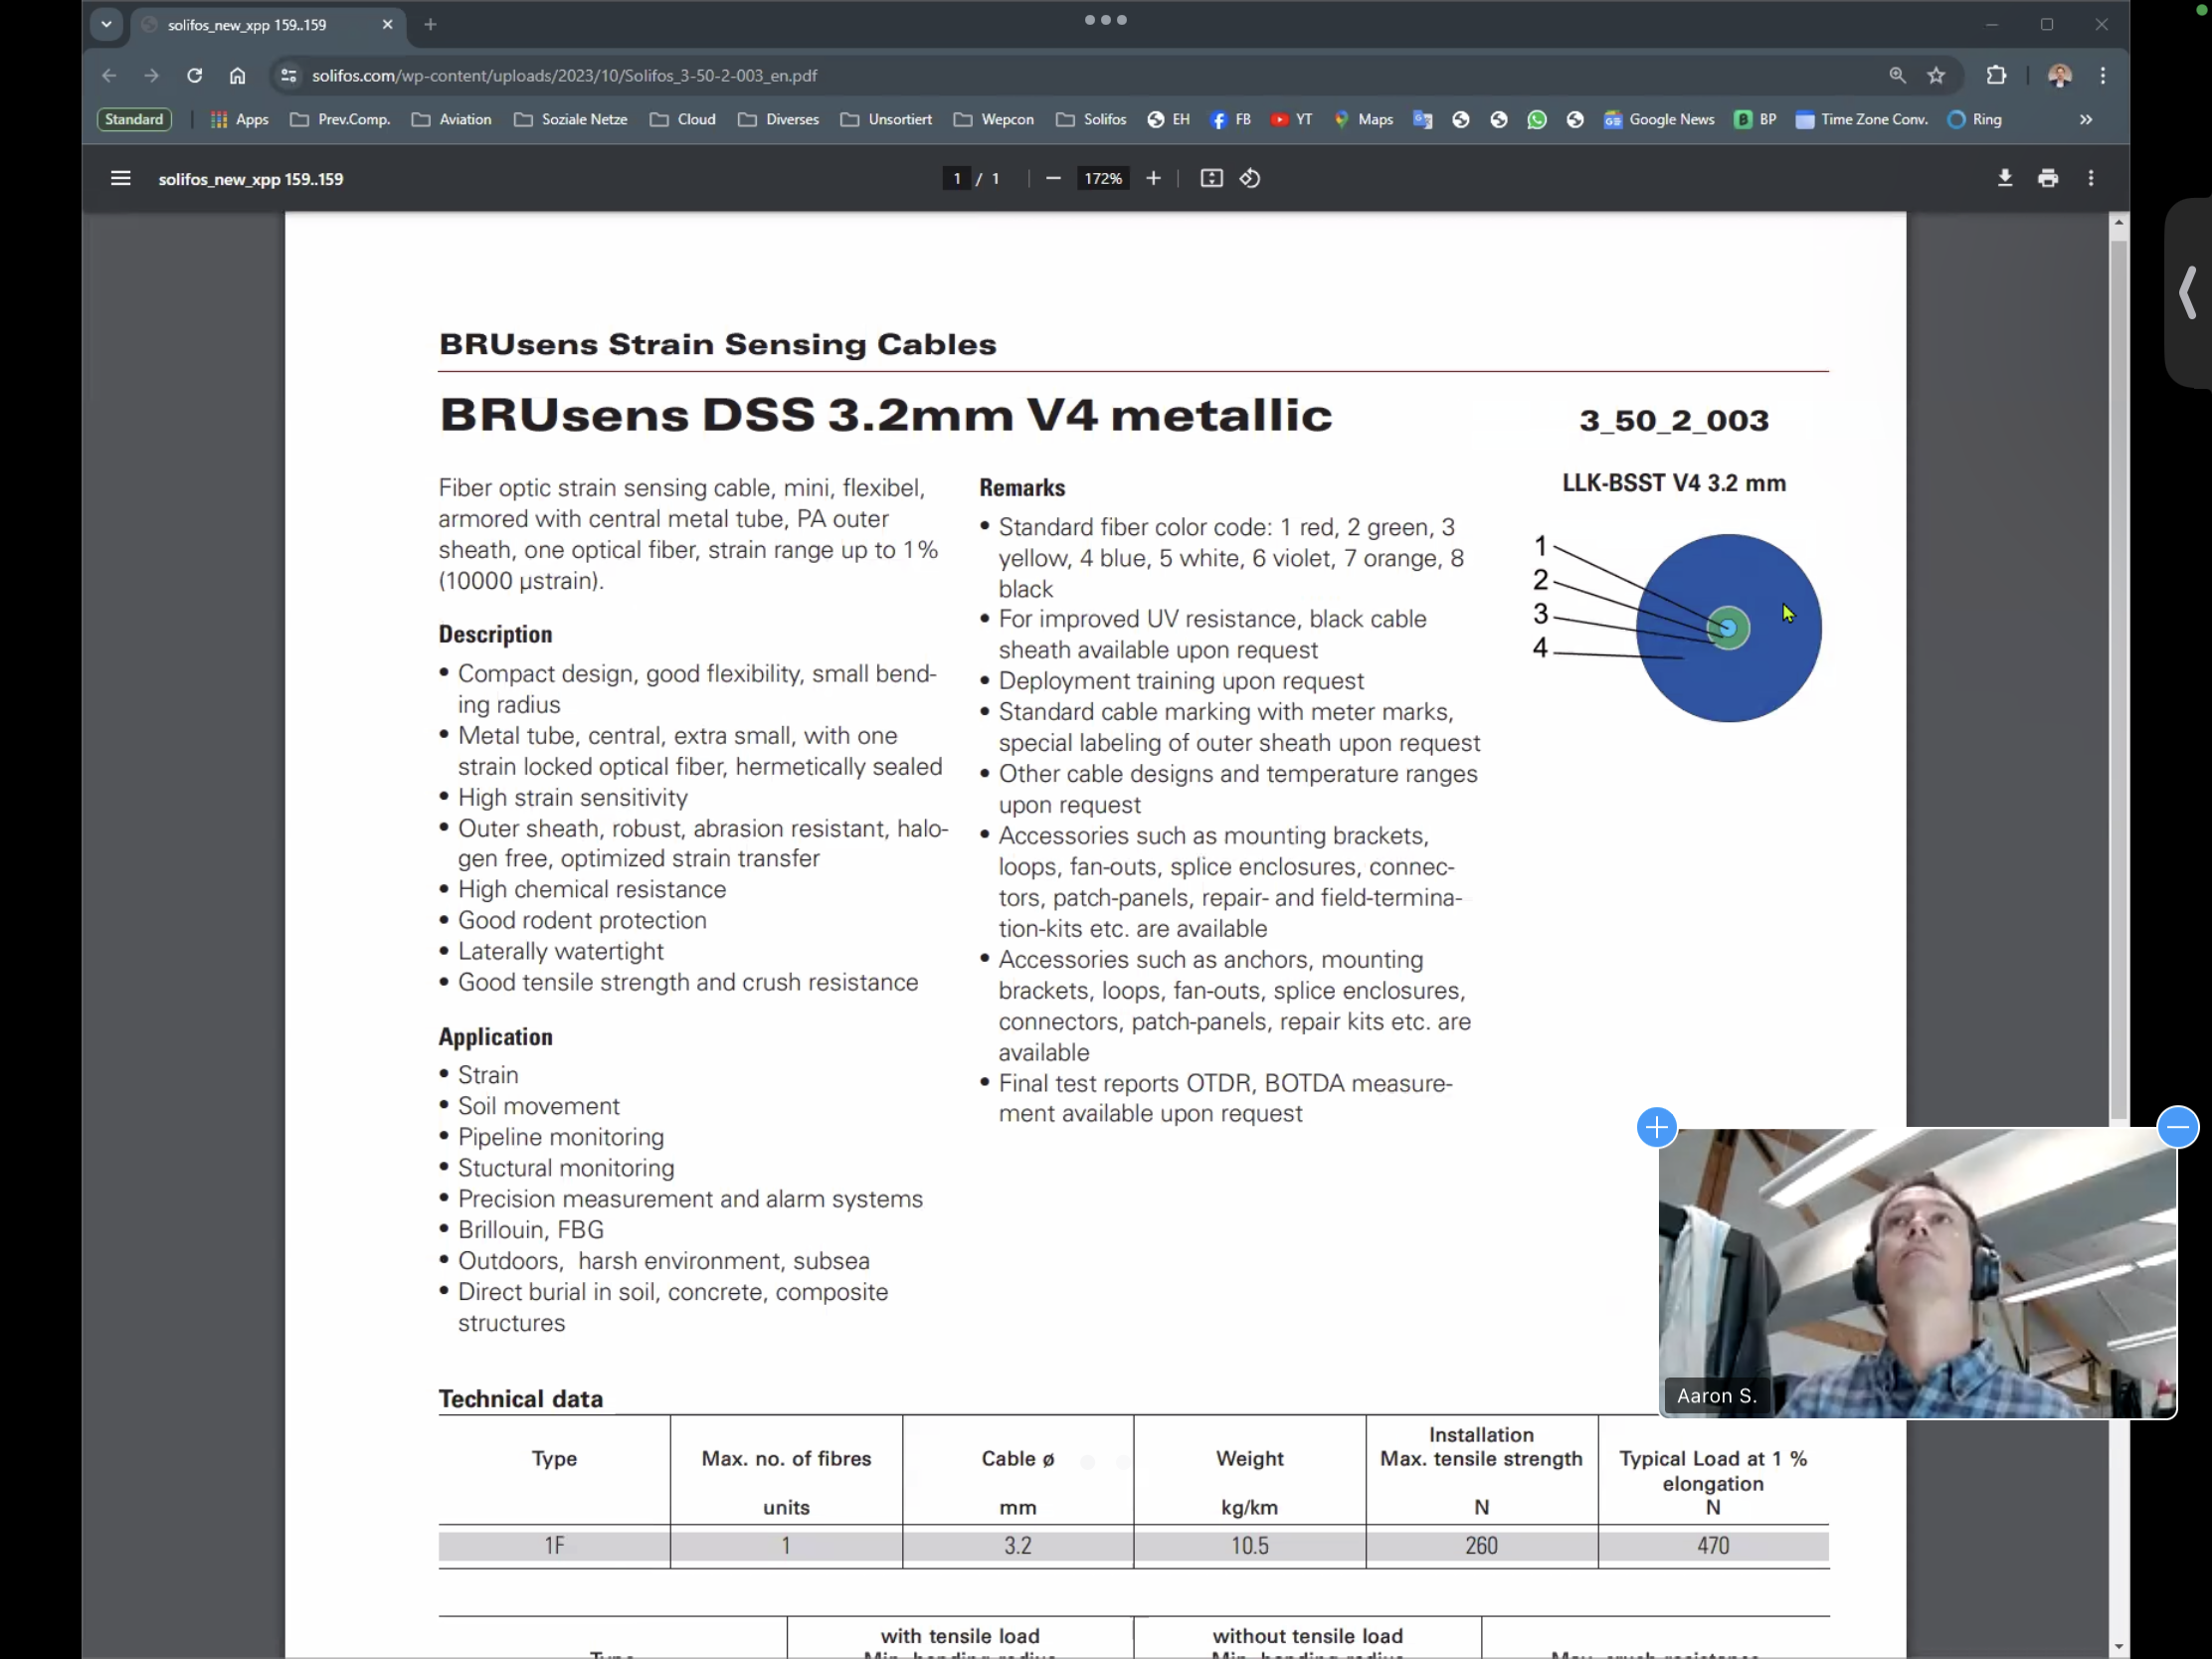
Task: Open the Google News bookmark
Action: pyautogui.click(x=1659, y=120)
